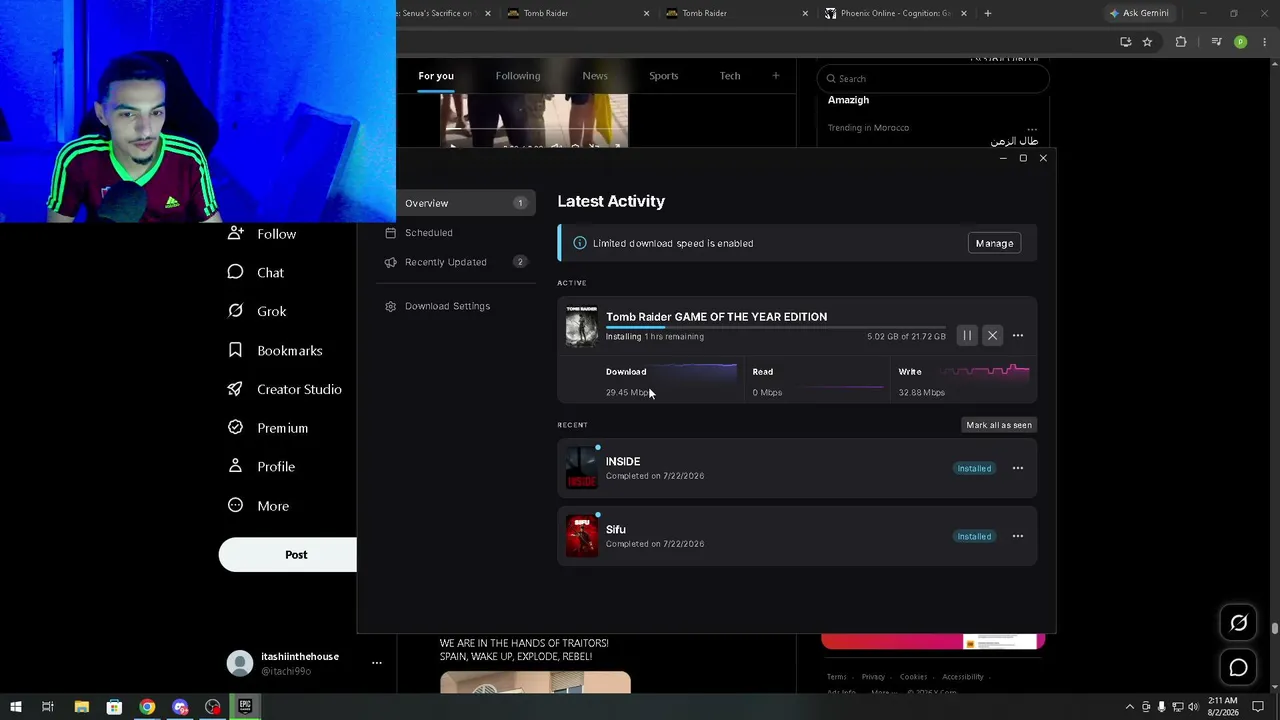
Task: Click the Download Settings gear icon
Action: point(391,306)
